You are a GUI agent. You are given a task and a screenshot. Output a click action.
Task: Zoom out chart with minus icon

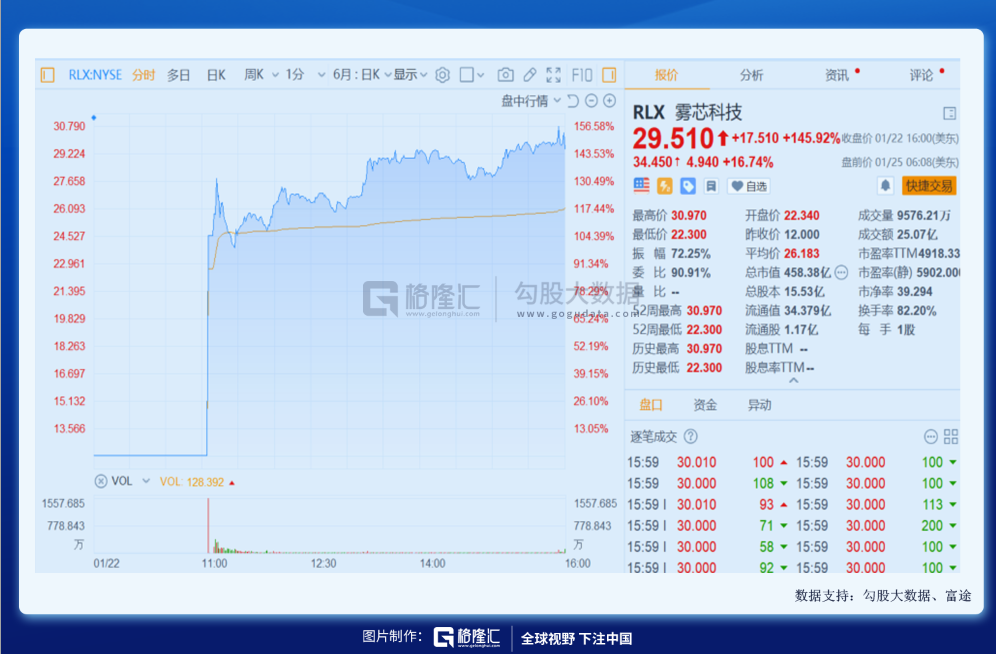(591, 101)
